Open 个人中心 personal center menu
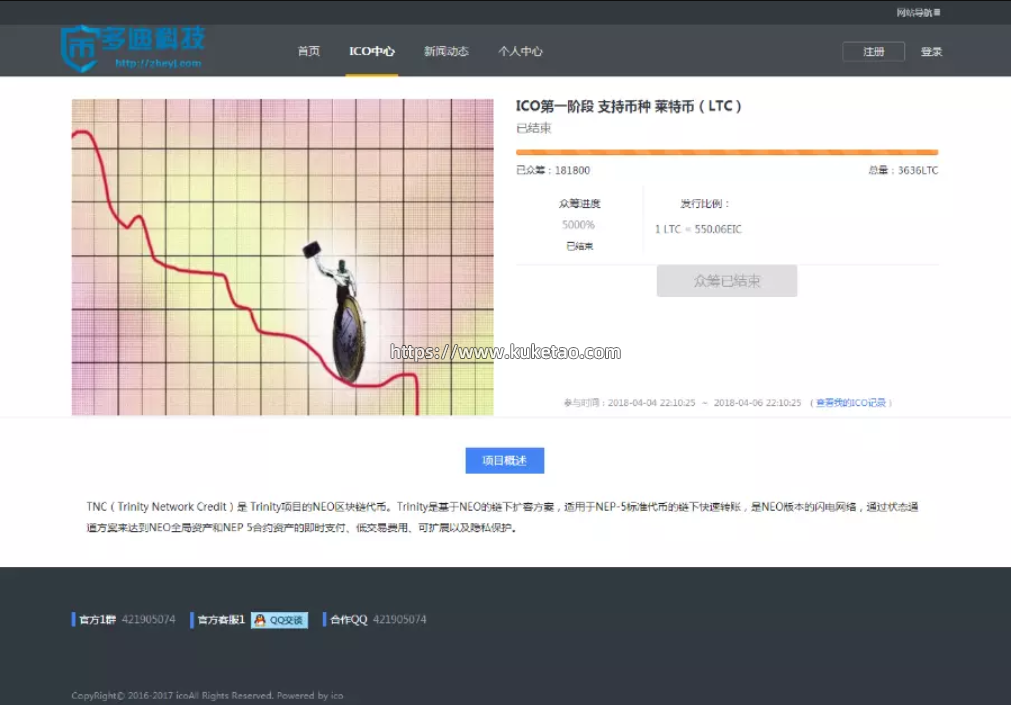This screenshot has width=1011, height=705. pos(520,51)
